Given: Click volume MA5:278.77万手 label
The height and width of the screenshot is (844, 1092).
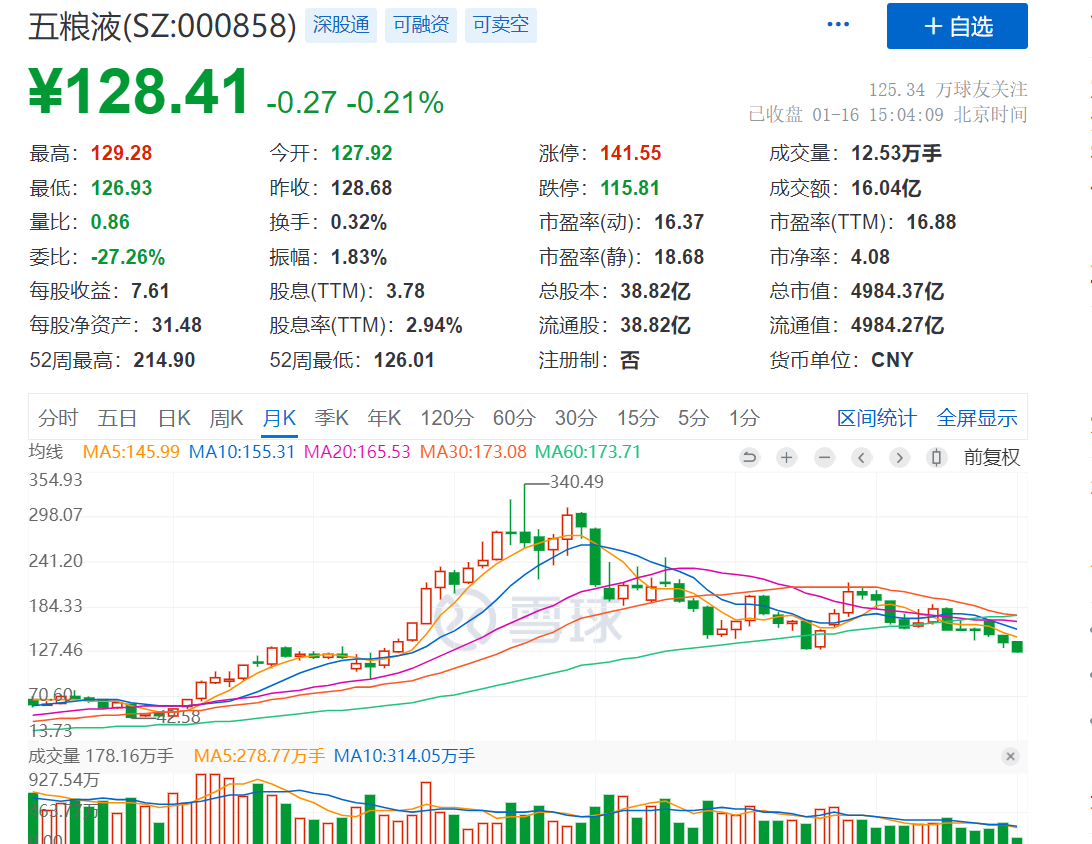Looking at the screenshot, I should [259, 756].
